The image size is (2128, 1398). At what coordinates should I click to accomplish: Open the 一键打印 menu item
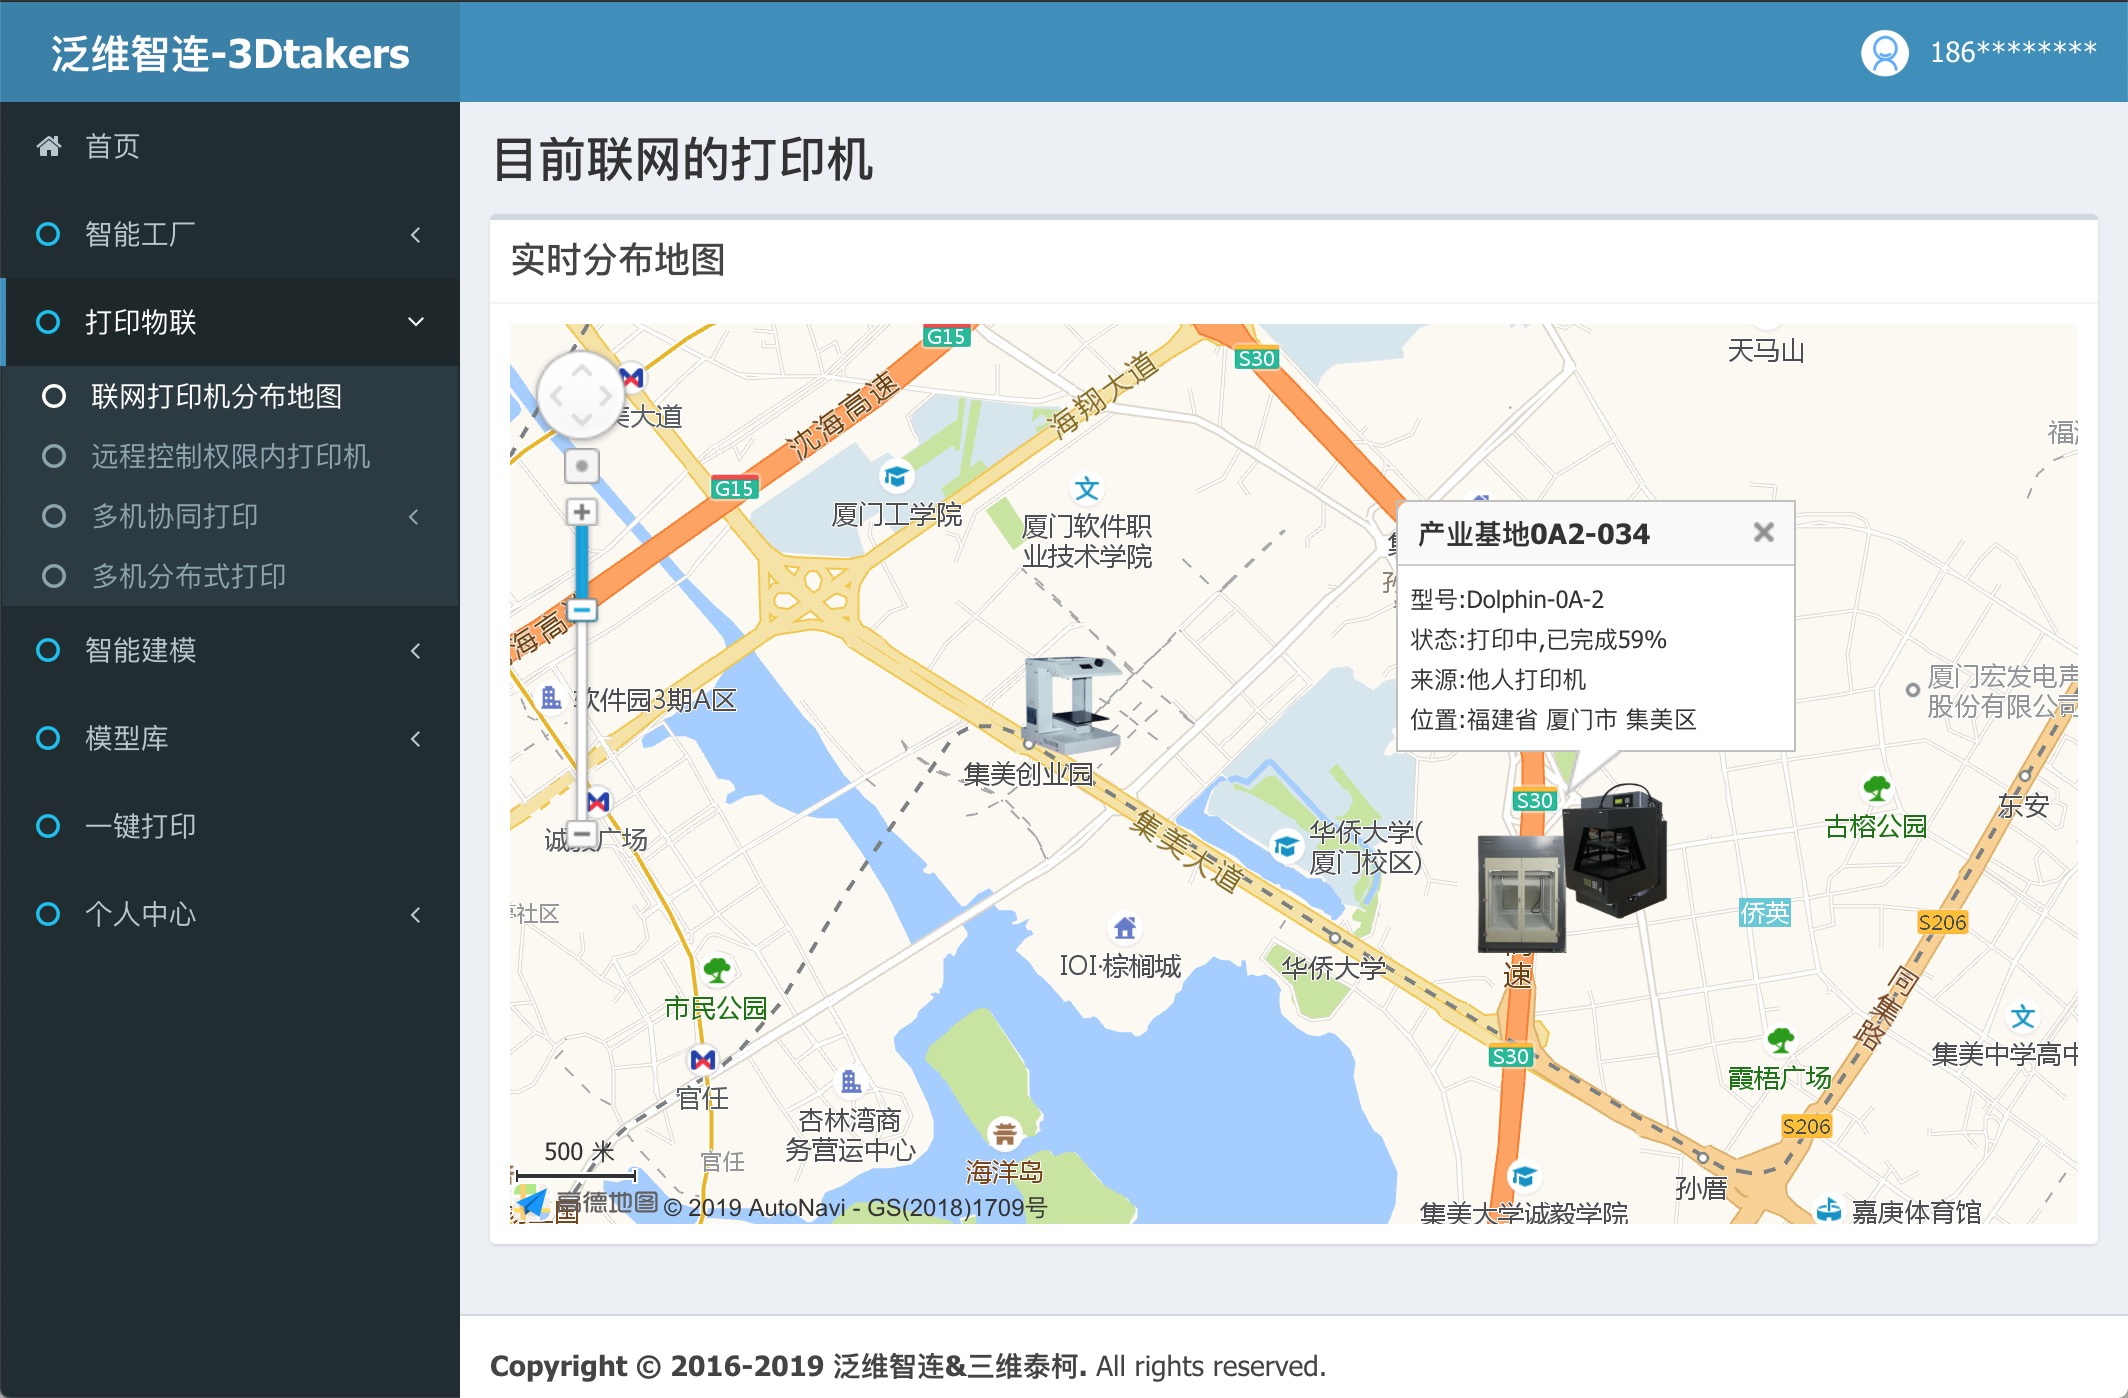coord(230,827)
